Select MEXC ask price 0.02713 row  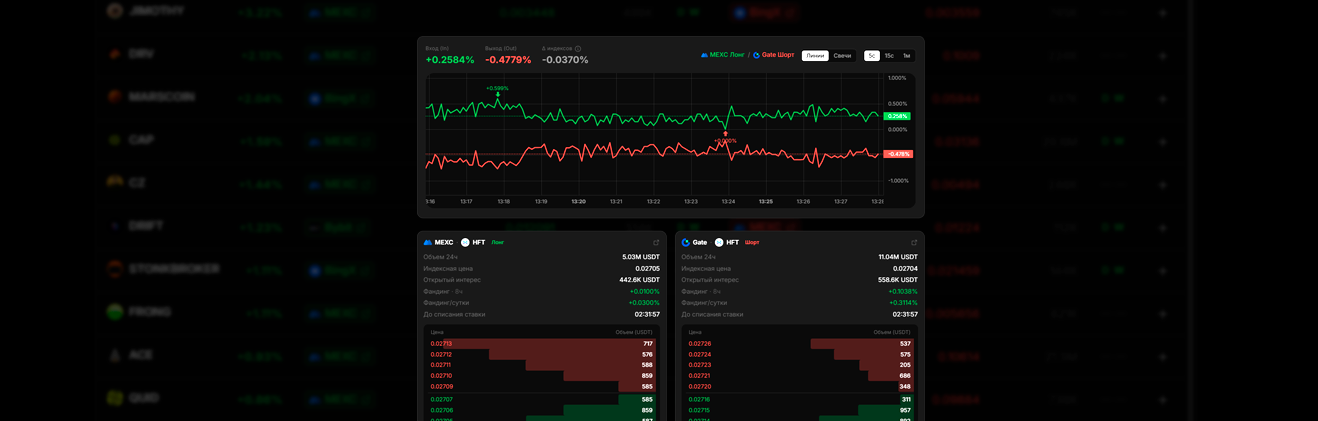point(541,344)
